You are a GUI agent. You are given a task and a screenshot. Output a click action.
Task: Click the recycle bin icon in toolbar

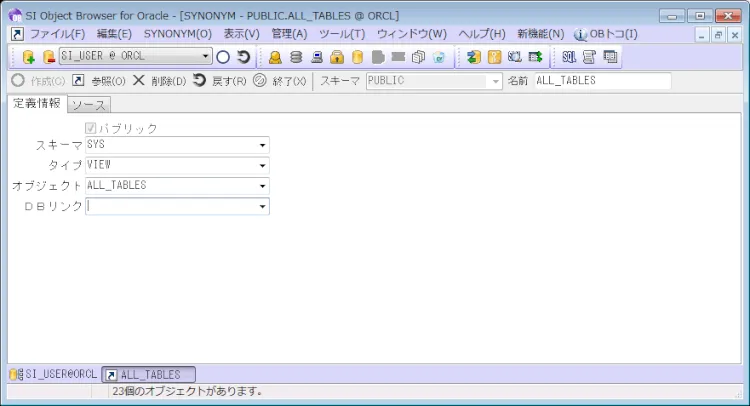439,57
